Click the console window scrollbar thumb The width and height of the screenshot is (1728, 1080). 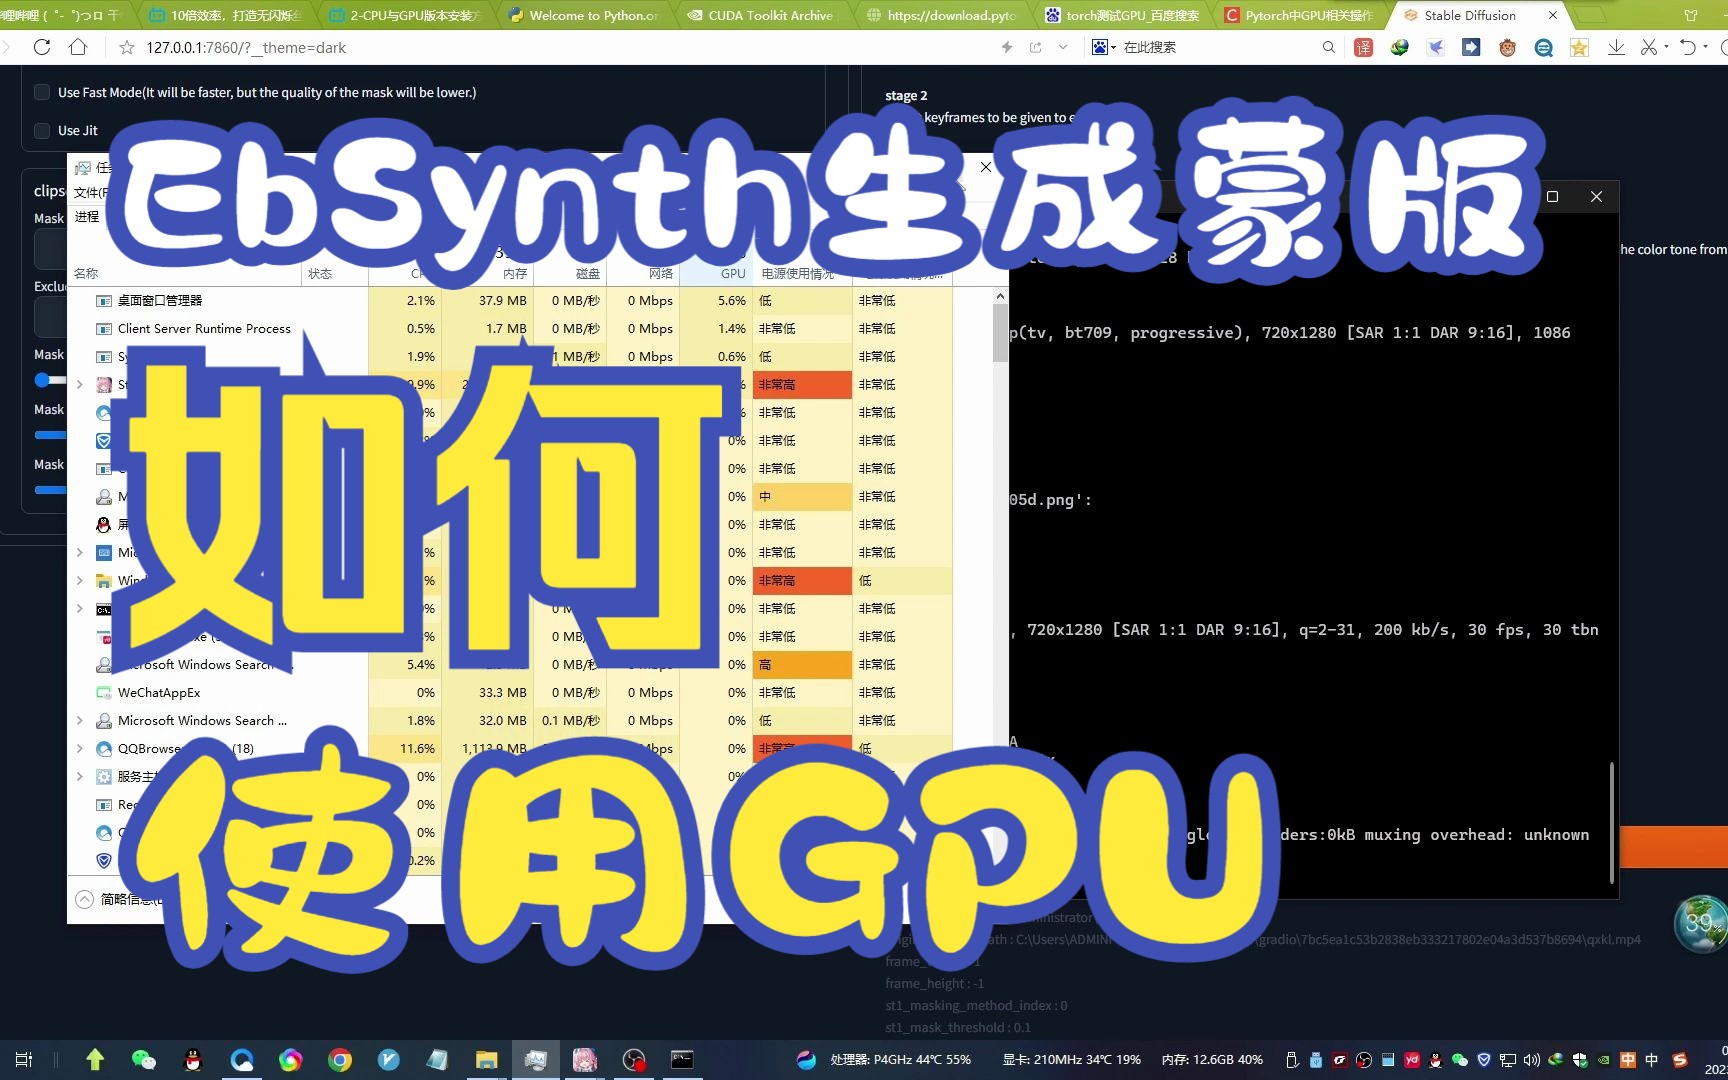1611,822
